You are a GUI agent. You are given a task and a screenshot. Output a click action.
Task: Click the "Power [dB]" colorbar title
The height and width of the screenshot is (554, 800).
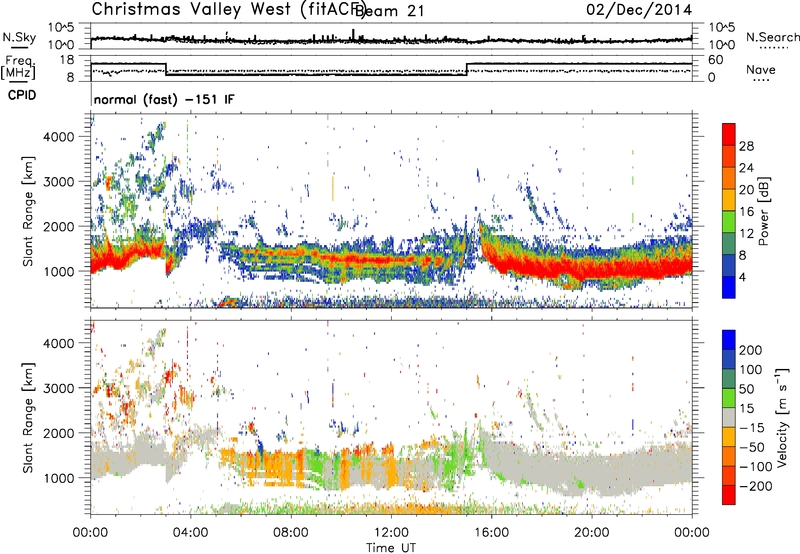coord(763,211)
